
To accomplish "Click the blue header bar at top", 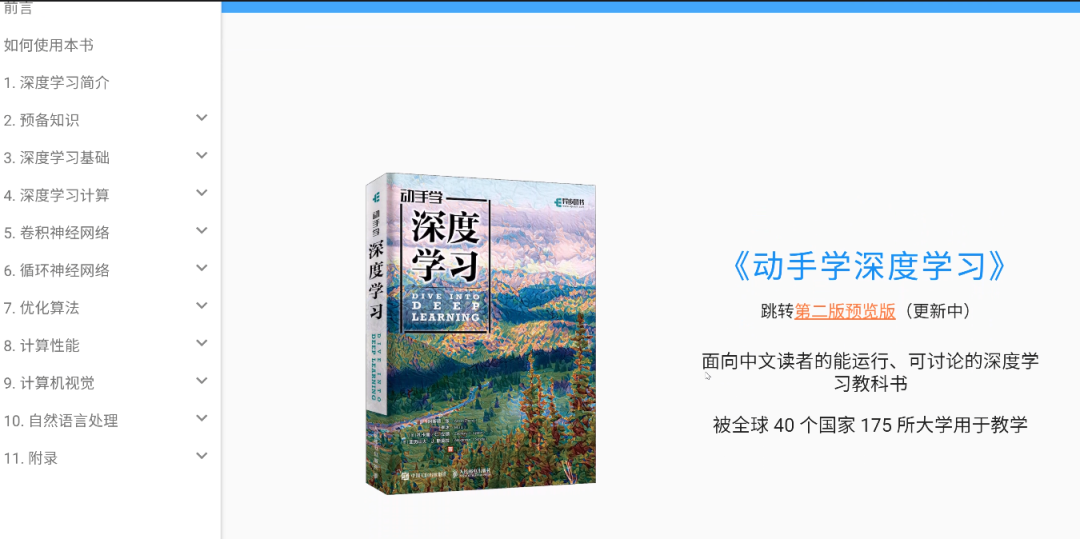I will click(x=650, y=7).
